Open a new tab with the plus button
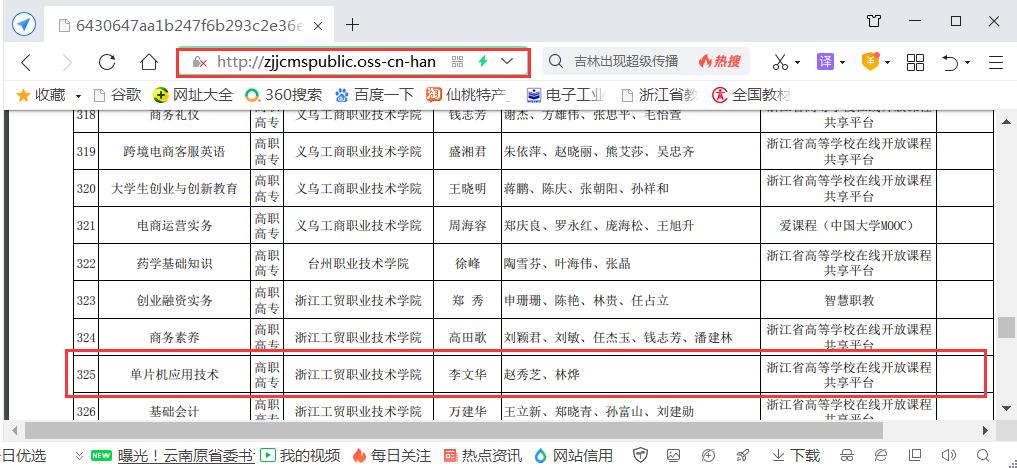Screen dimensions: 1017x468 [x=352, y=25]
